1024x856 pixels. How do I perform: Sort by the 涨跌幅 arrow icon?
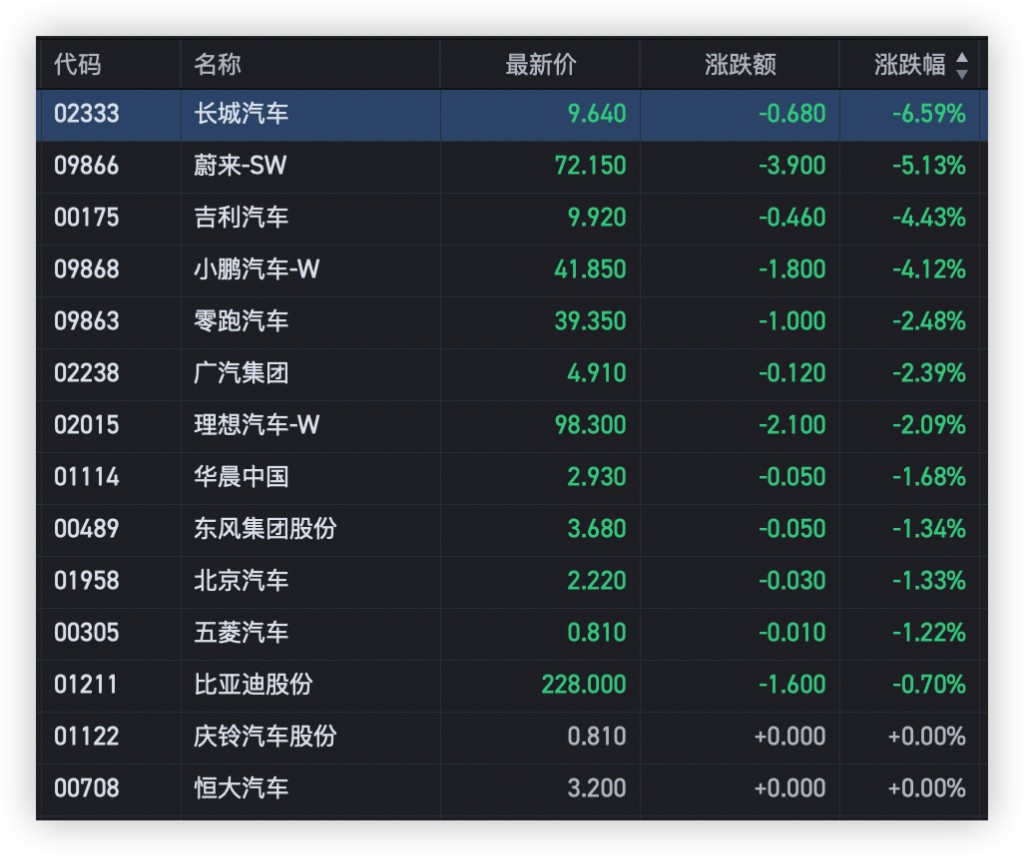[962, 66]
